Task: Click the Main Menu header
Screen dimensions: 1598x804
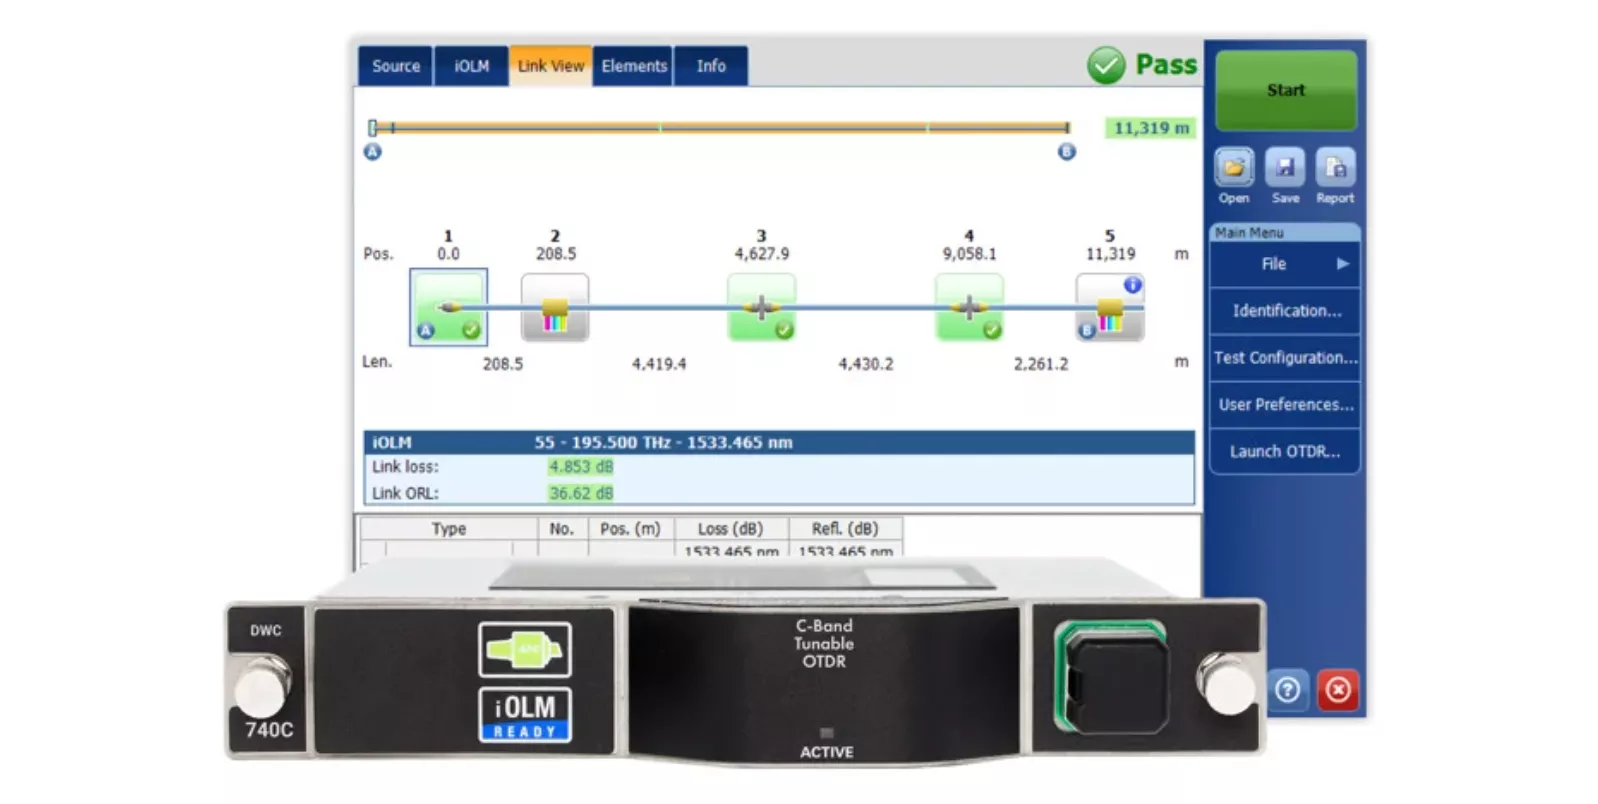Action: click(x=1285, y=232)
